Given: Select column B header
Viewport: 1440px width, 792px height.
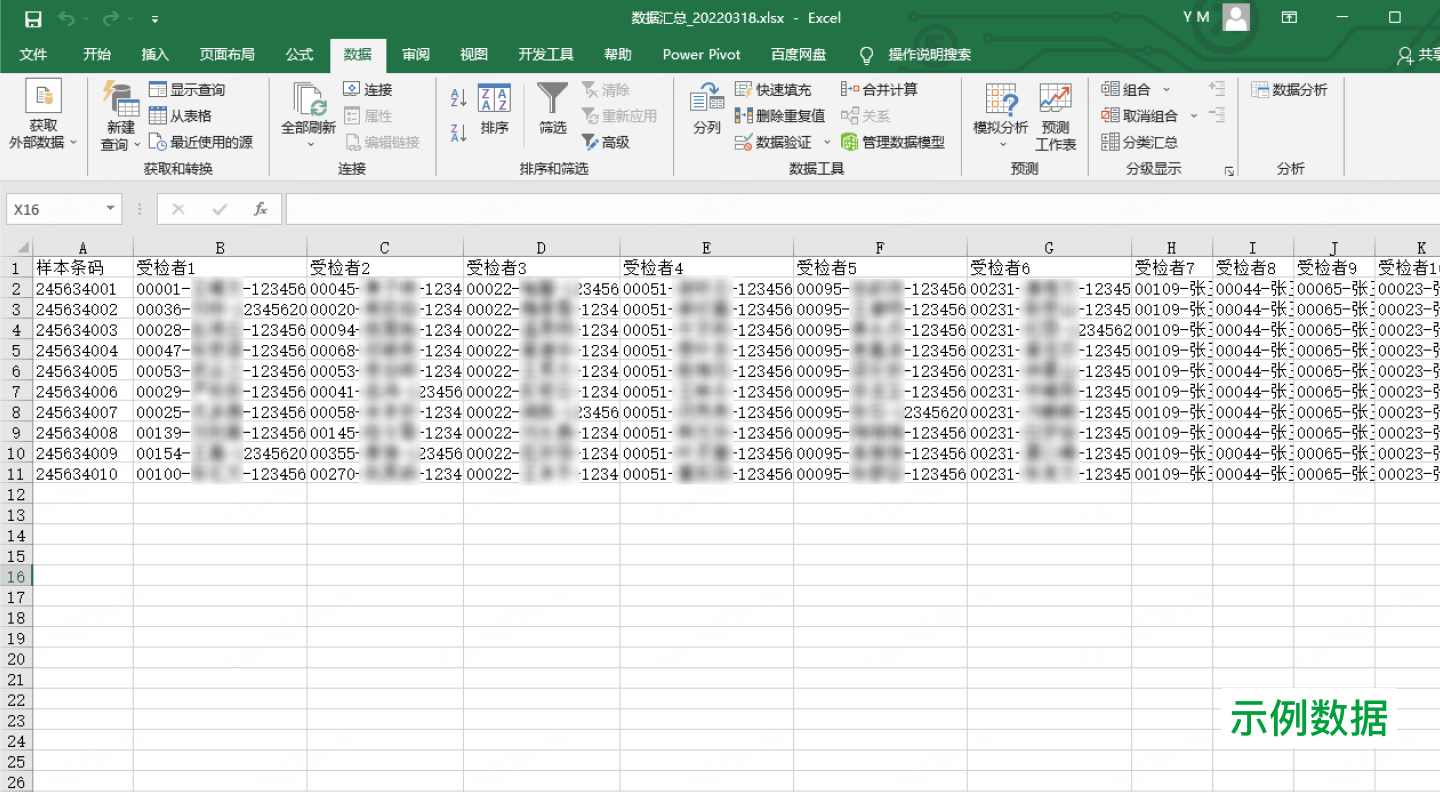Looking at the screenshot, I should pos(220,248).
